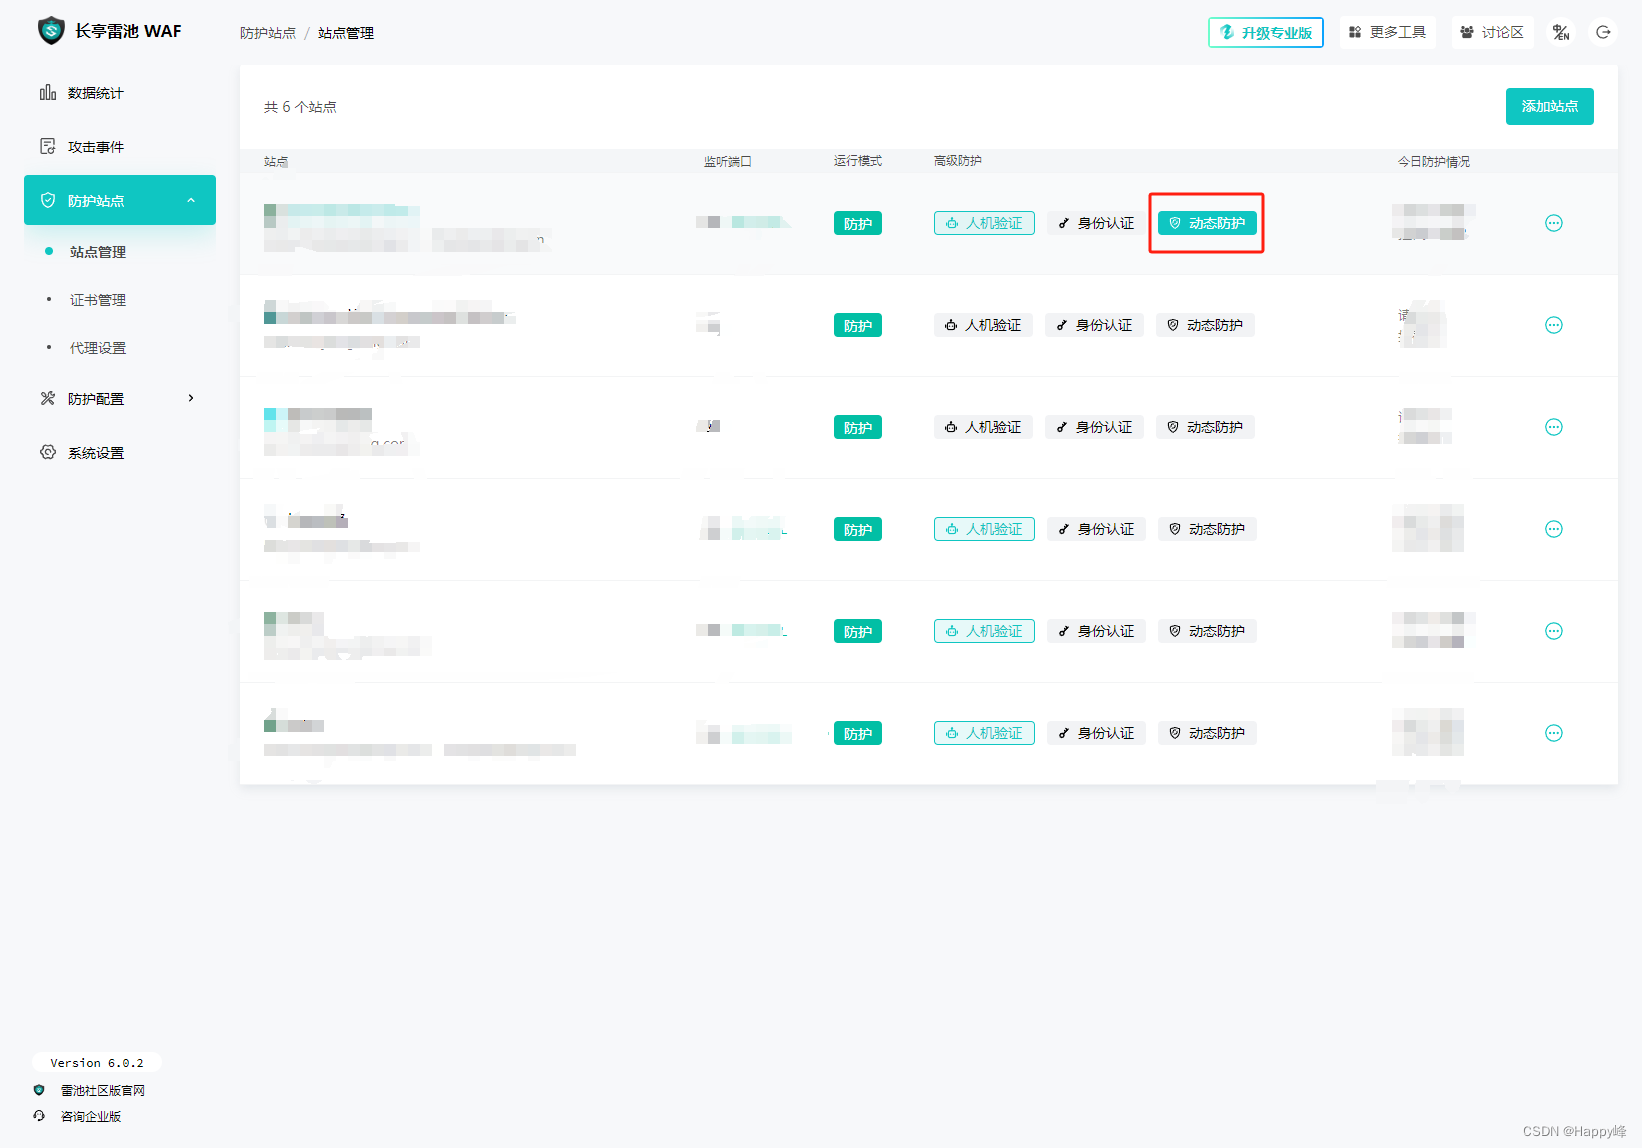Open the 更多工具 menu
Viewport: 1642px width, 1148px height.
tap(1388, 32)
